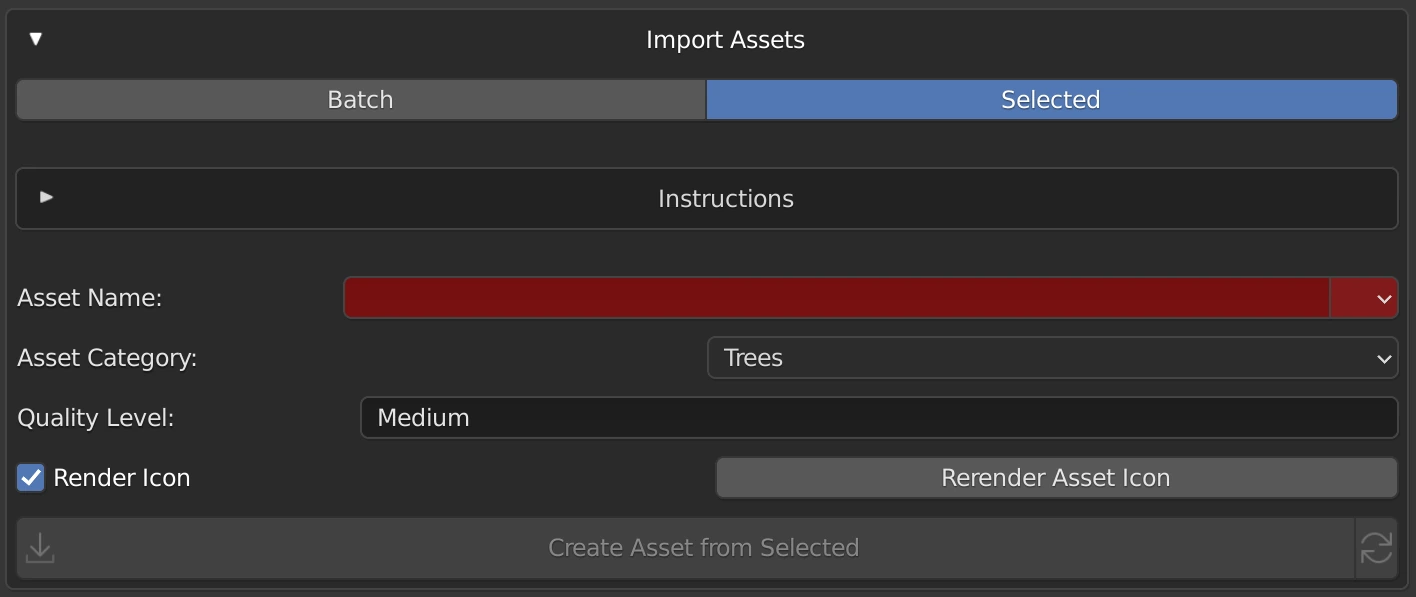Image resolution: width=1416 pixels, height=597 pixels.
Task: Click the download arrow import icon
Action: coord(40,548)
